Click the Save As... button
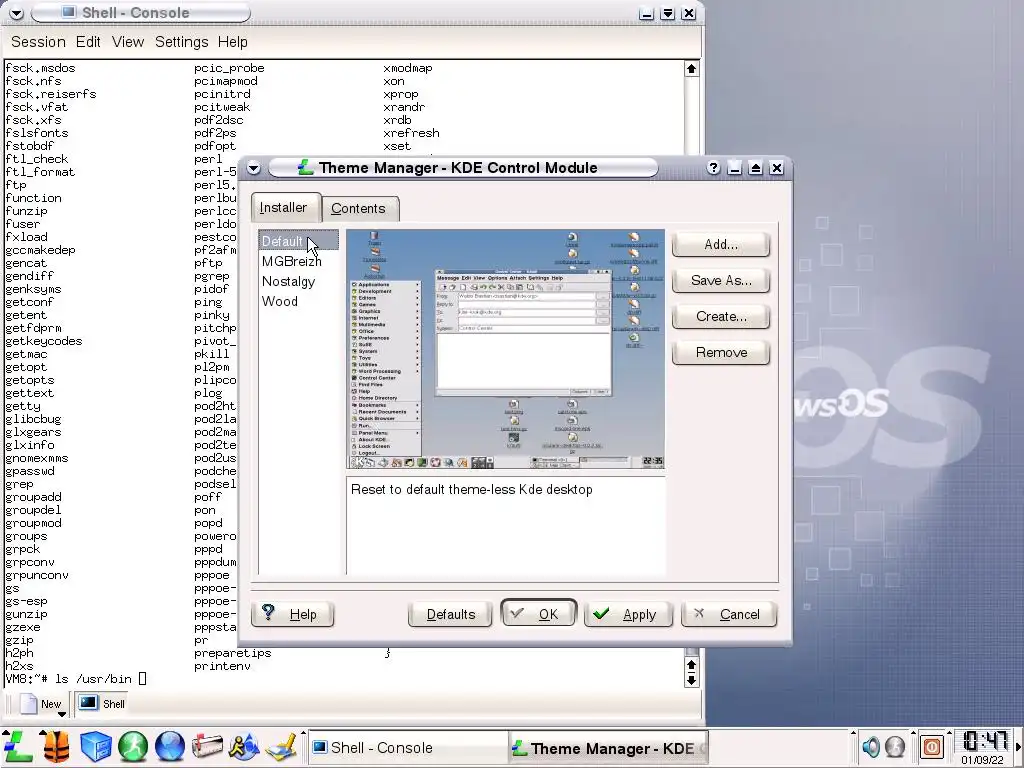The image size is (1024, 768). click(x=721, y=280)
